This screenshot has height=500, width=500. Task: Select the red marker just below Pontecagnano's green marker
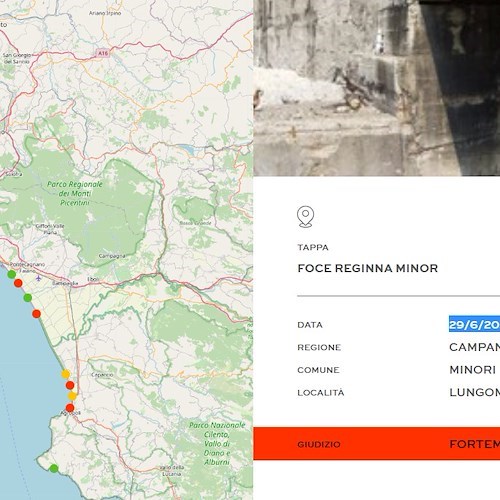(18, 283)
